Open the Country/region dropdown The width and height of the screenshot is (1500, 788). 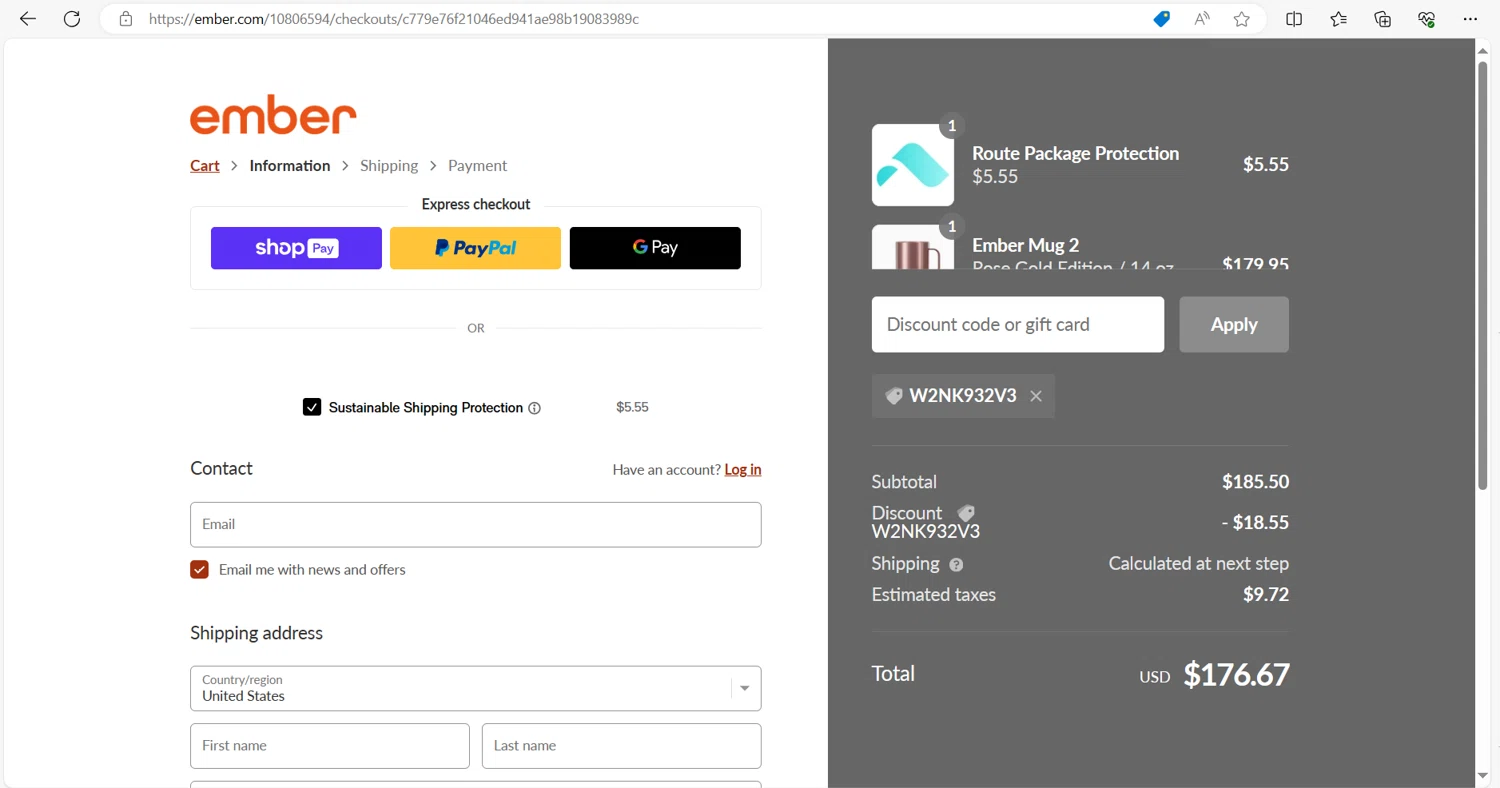coord(476,688)
